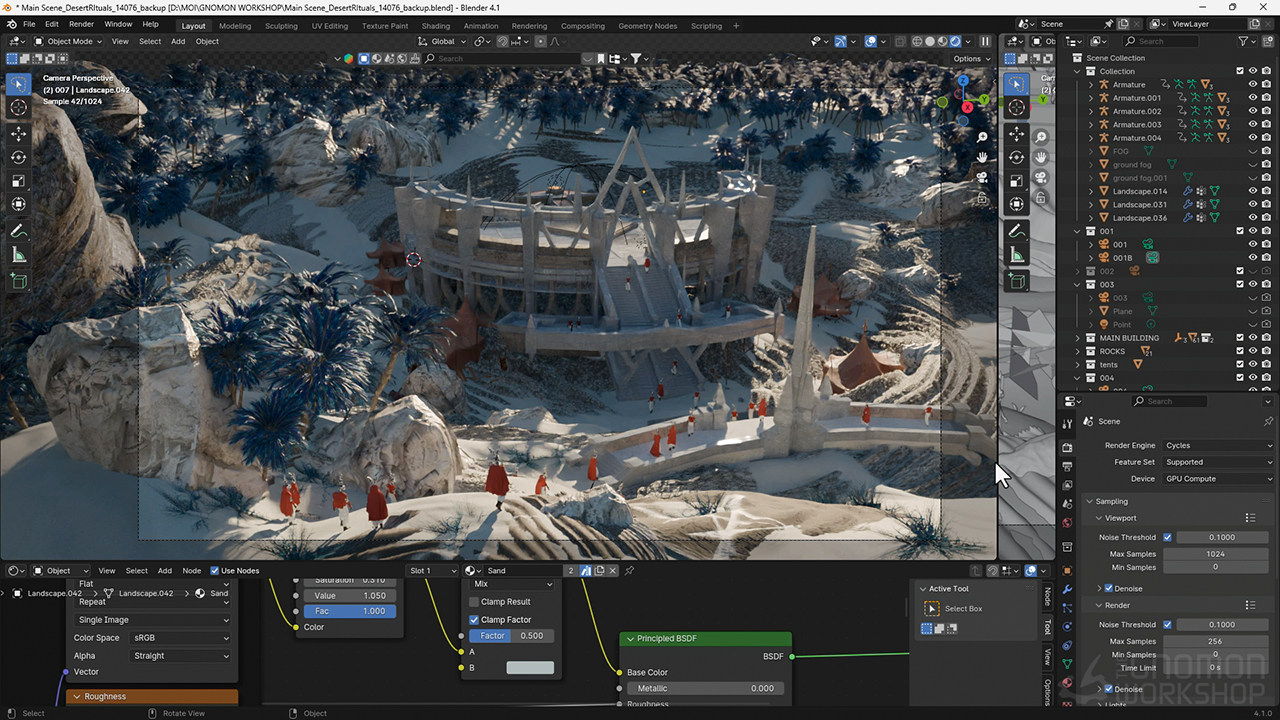Open the Color Space sRGB dropdown

(x=181, y=638)
